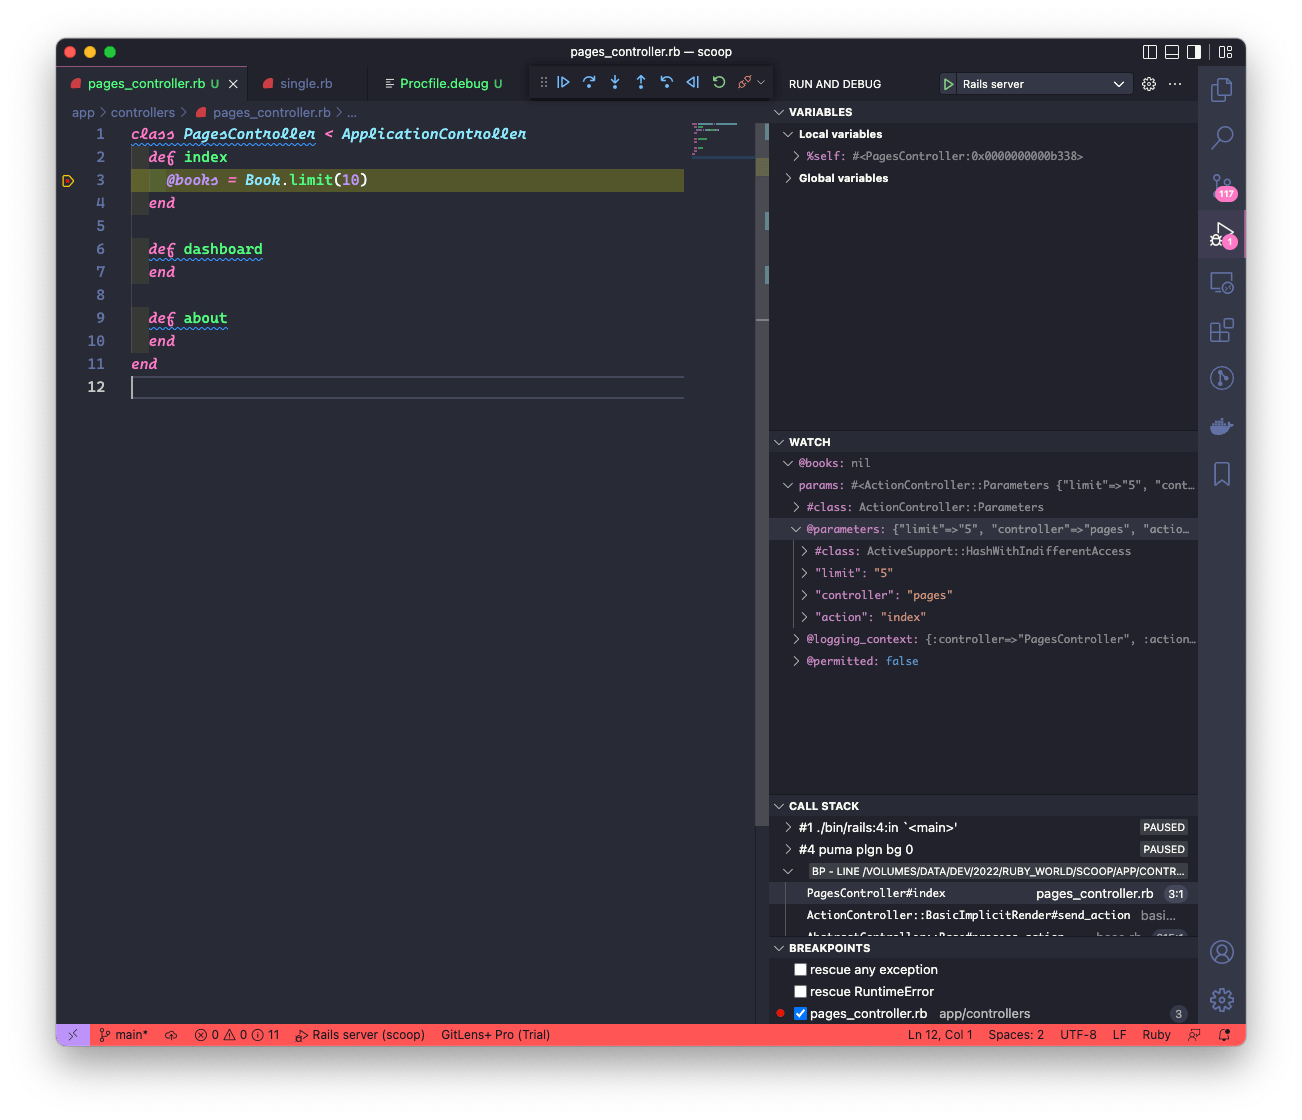Click the Restart debug session icon
This screenshot has width=1302, height=1120.
[x=719, y=82]
